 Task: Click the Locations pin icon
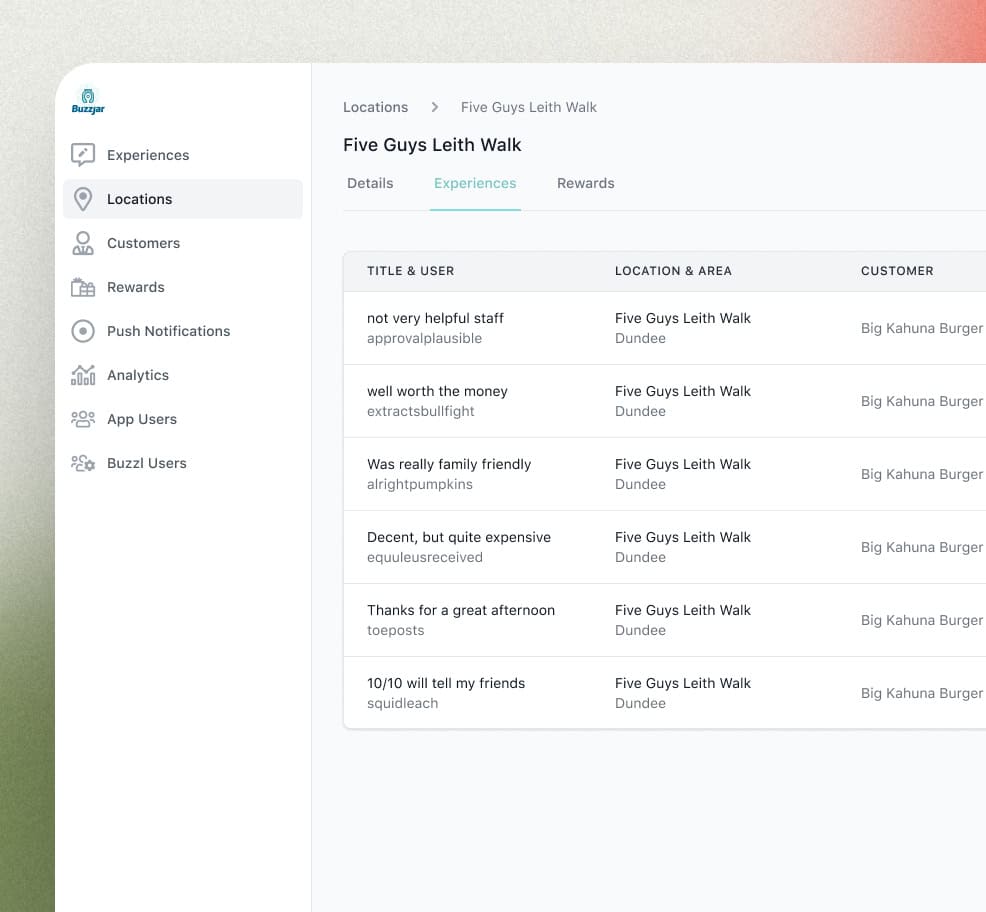click(x=83, y=199)
